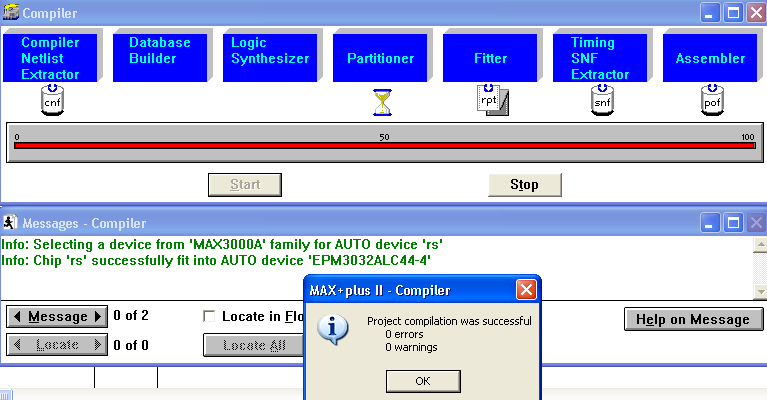Click the message list scroll down arrow

[761, 292]
